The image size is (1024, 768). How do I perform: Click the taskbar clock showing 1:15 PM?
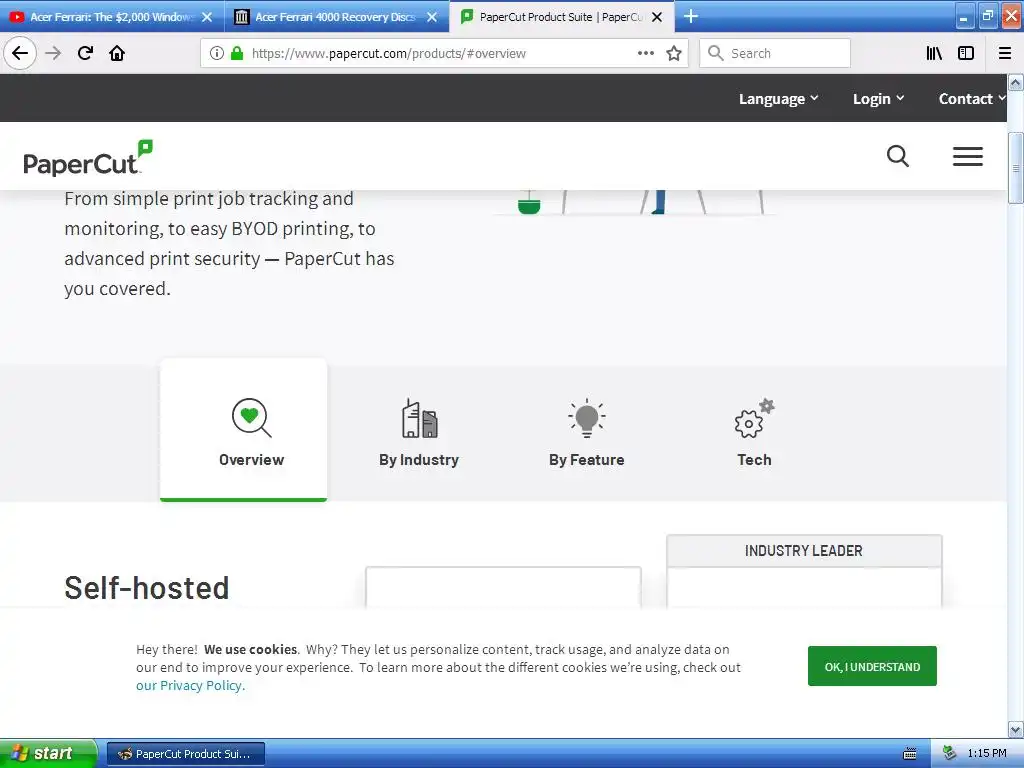(x=987, y=753)
